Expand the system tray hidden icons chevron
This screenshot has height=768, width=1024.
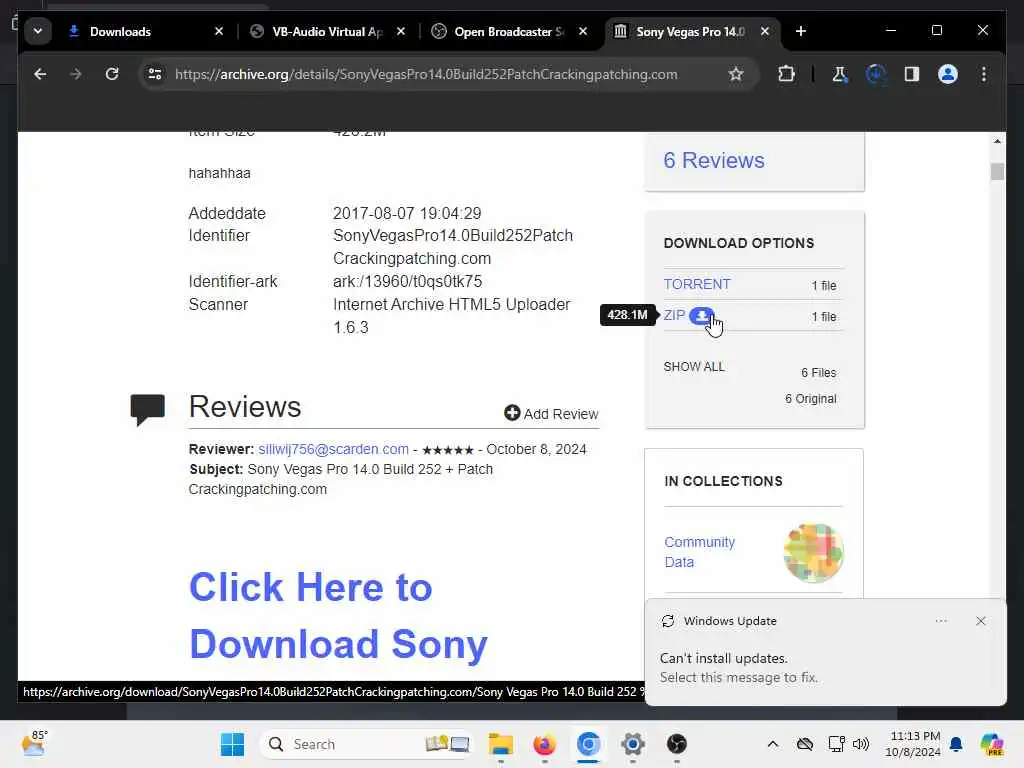(x=773, y=744)
